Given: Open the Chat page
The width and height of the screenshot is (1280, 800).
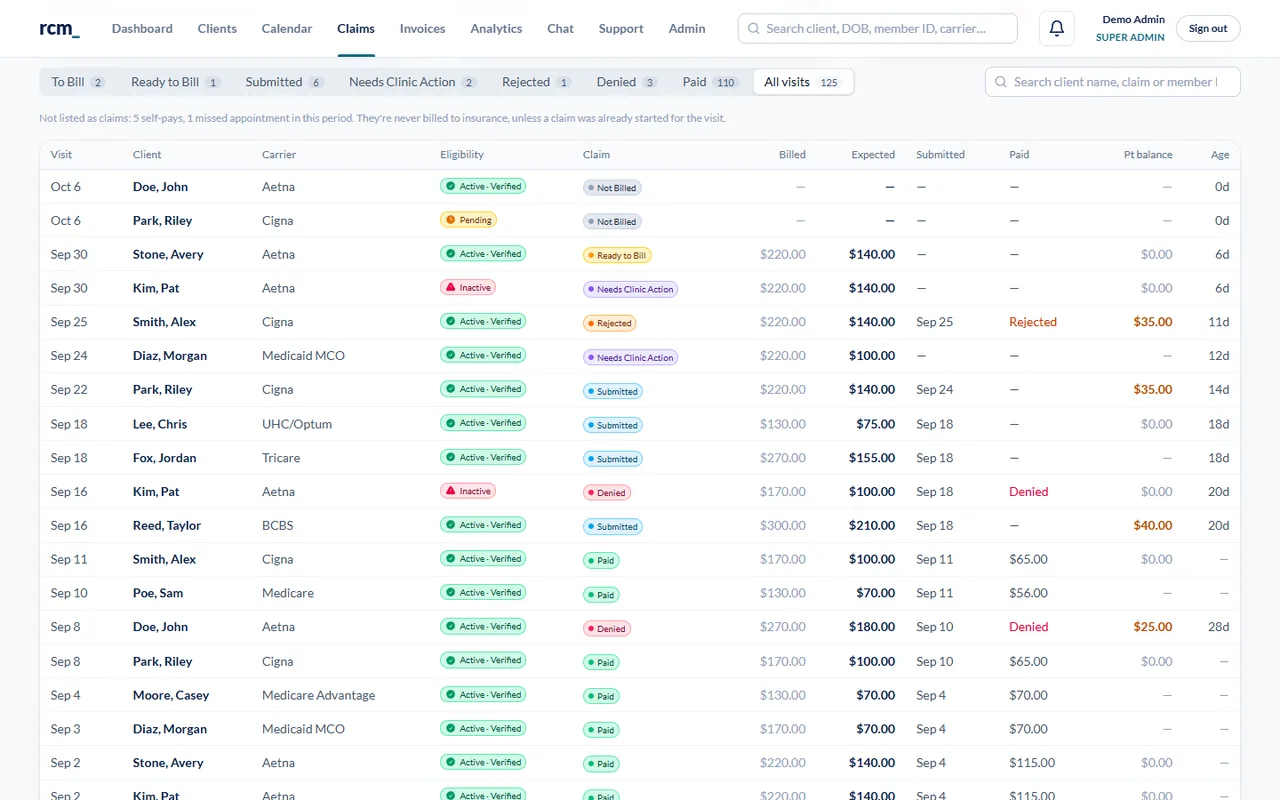Looking at the screenshot, I should click(x=560, y=28).
